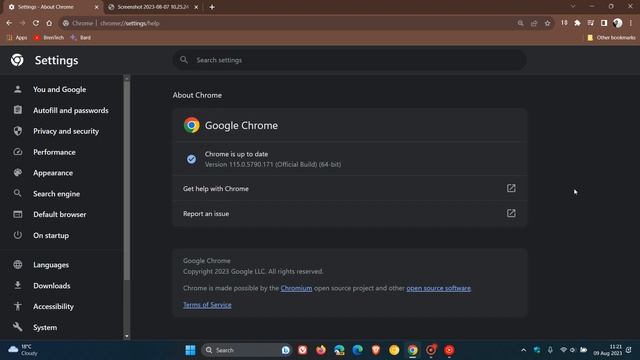Open Get help with Chrome
Image resolution: width=640 pixels, height=360 pixels.
[350, 189]
